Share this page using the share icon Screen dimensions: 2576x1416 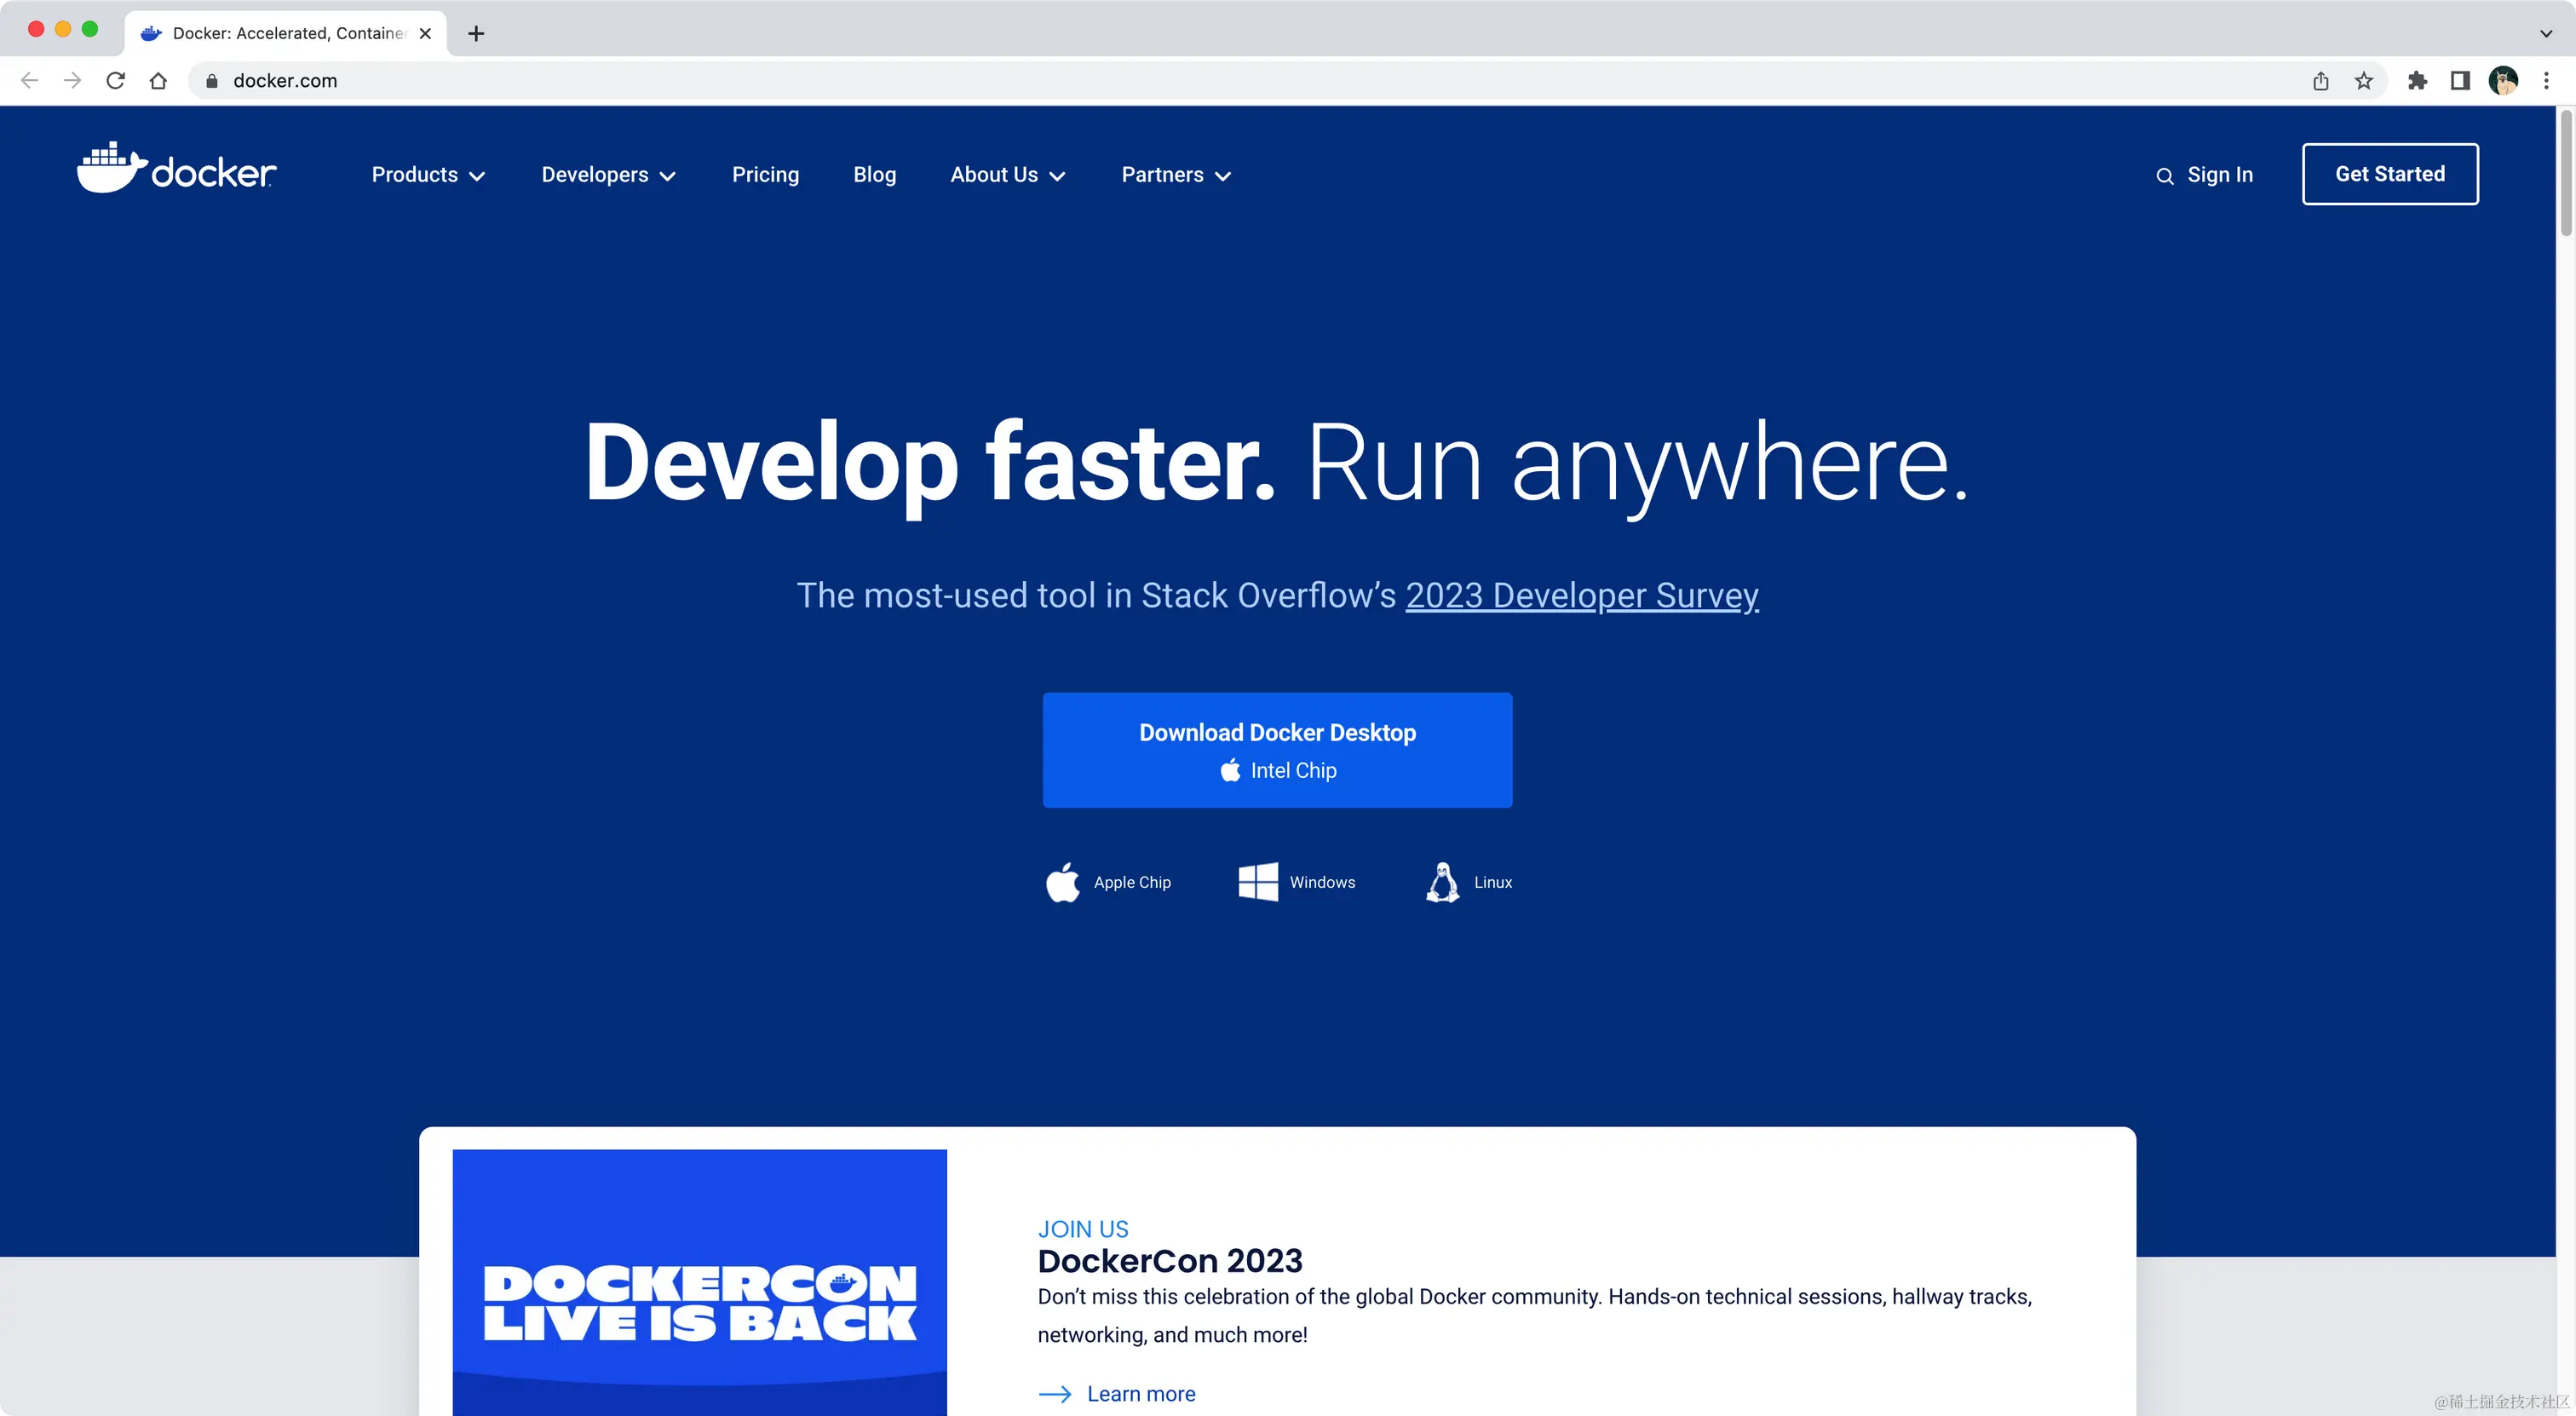2320,80
